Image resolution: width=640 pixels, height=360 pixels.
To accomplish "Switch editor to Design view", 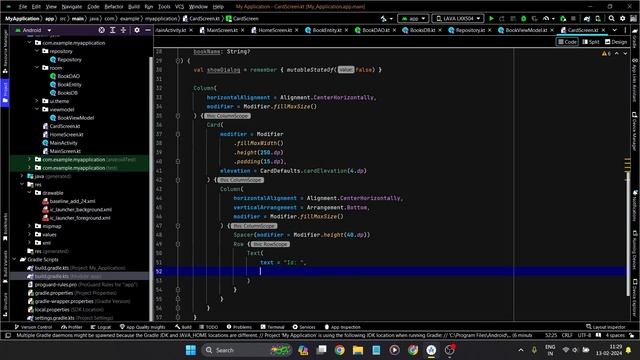I will [x=616, y=42].
